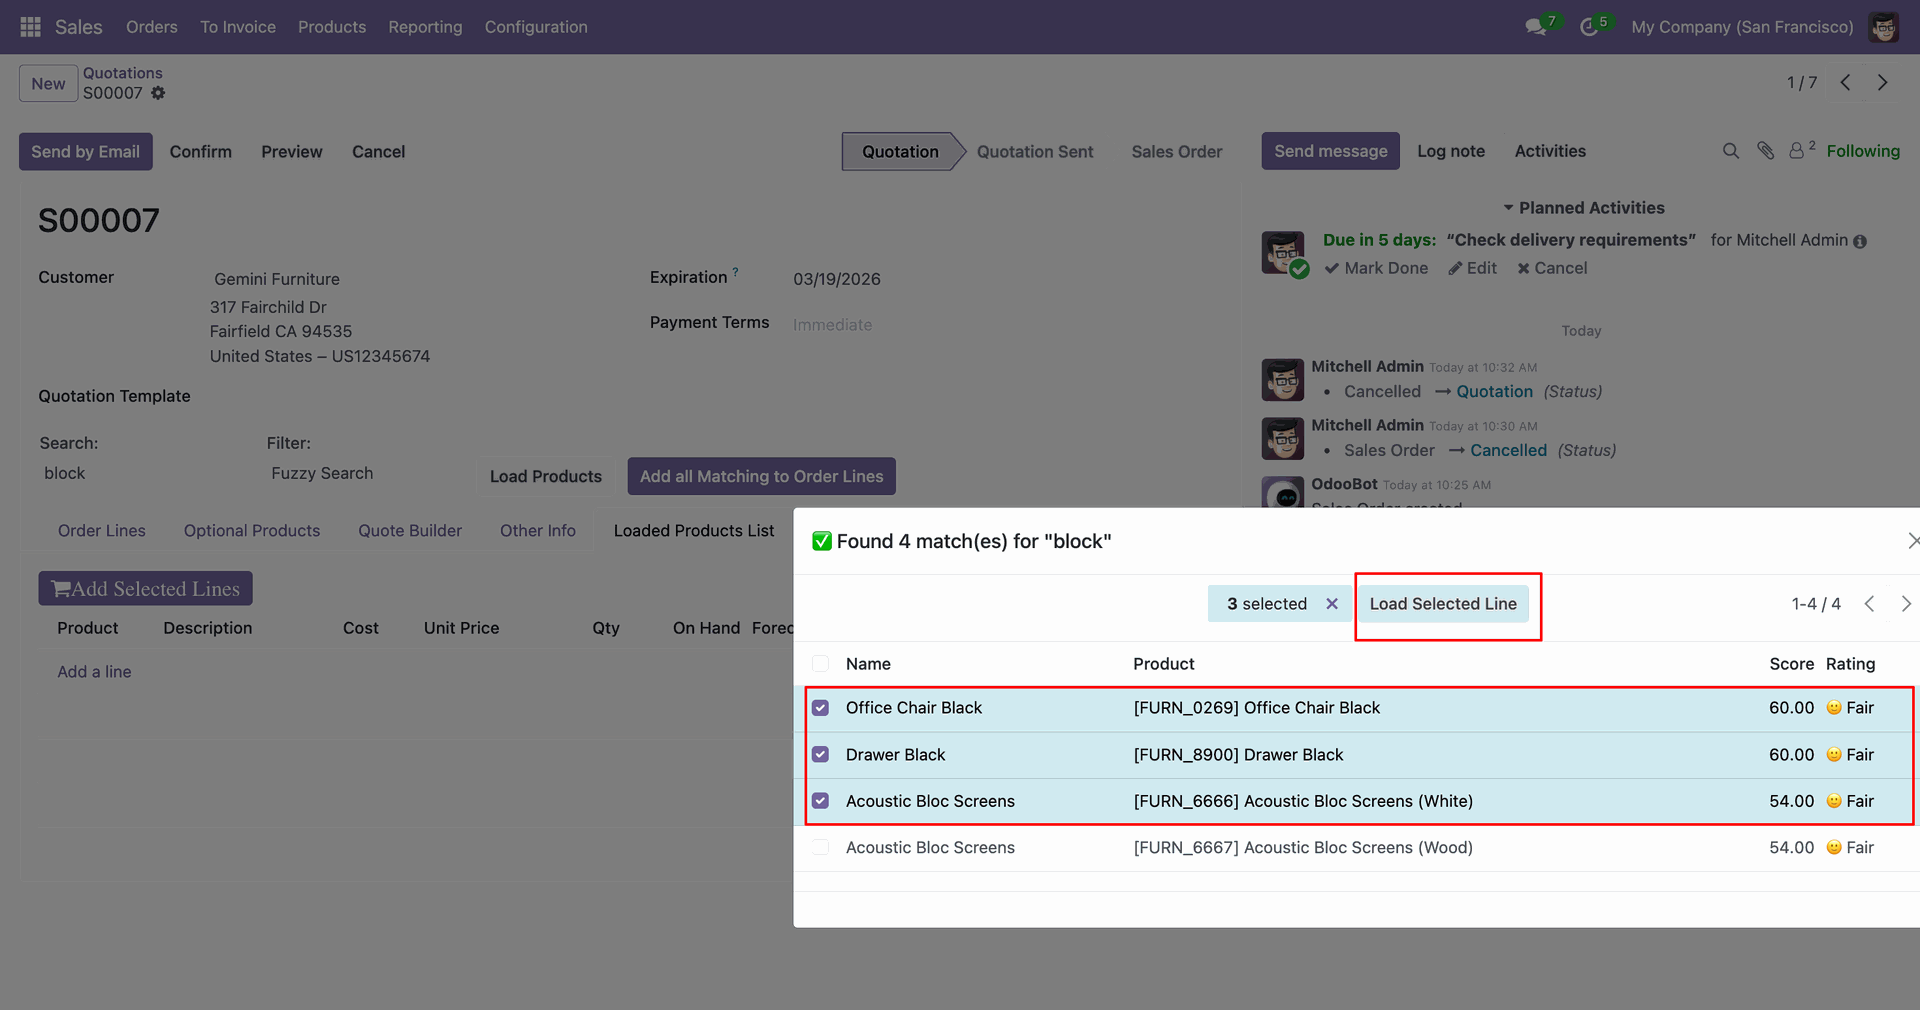Switch to the Order Lines tab
Screen dimensions: 1920x1010
[x=102, y=531]
